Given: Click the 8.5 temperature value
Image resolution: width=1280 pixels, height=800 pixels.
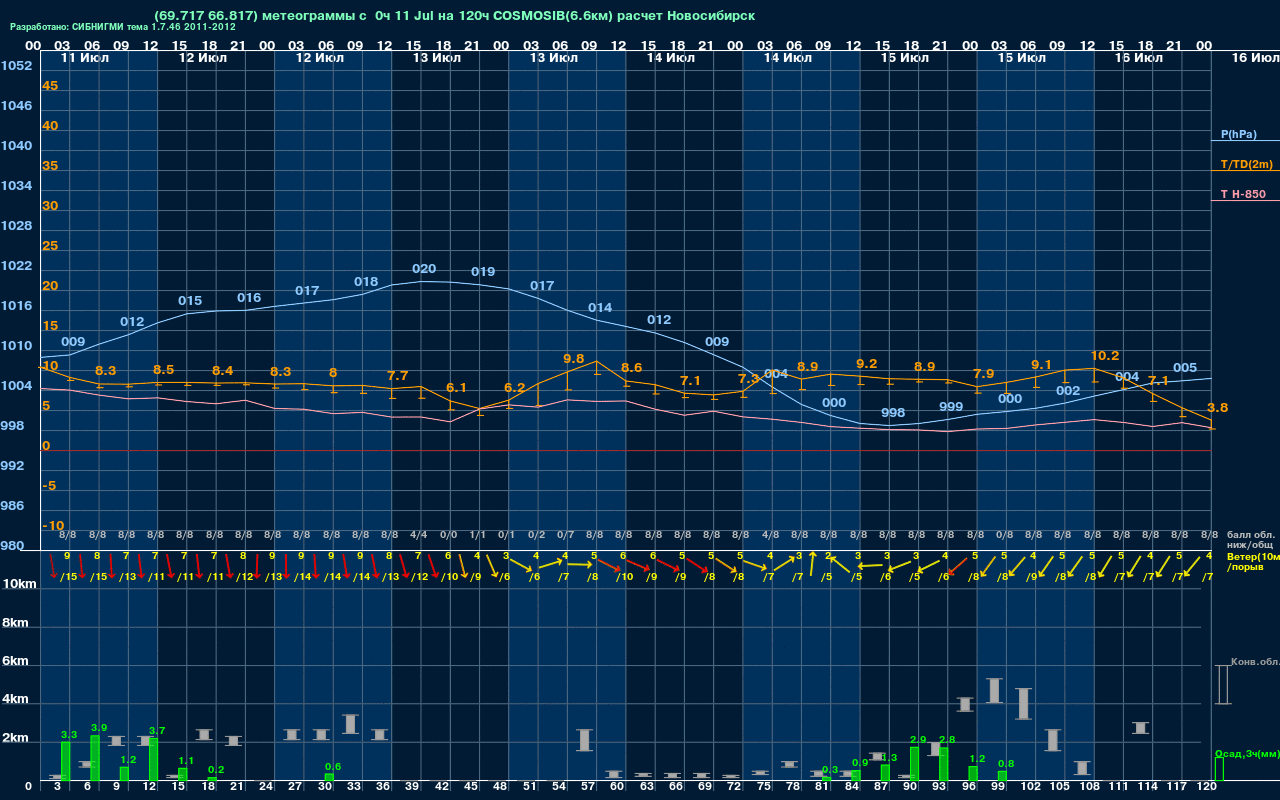Looking at the screenshot, I should point(164,370).
